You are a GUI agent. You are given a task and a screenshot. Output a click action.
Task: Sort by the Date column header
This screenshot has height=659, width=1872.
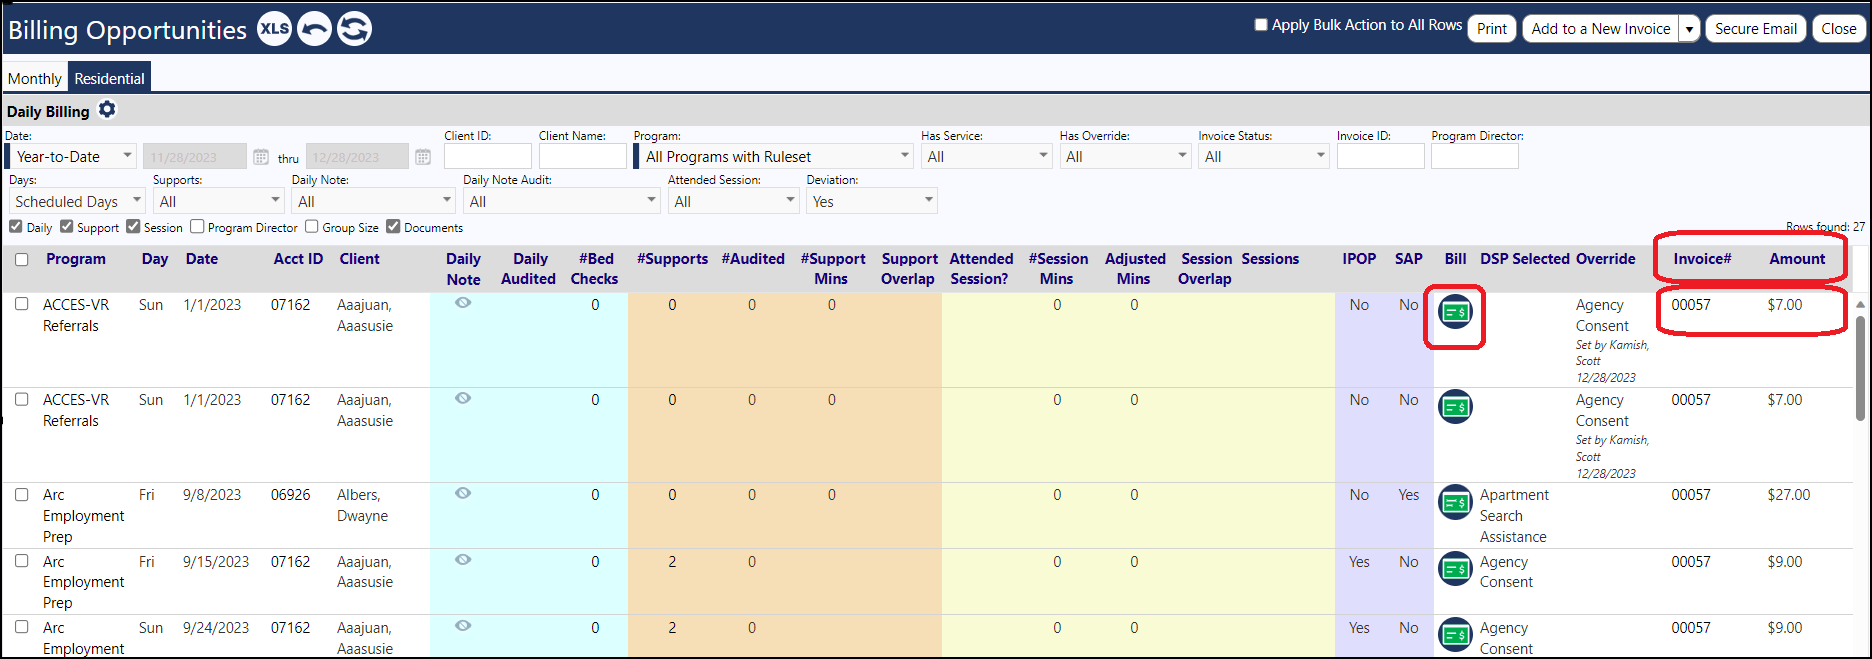click(202, 258)
